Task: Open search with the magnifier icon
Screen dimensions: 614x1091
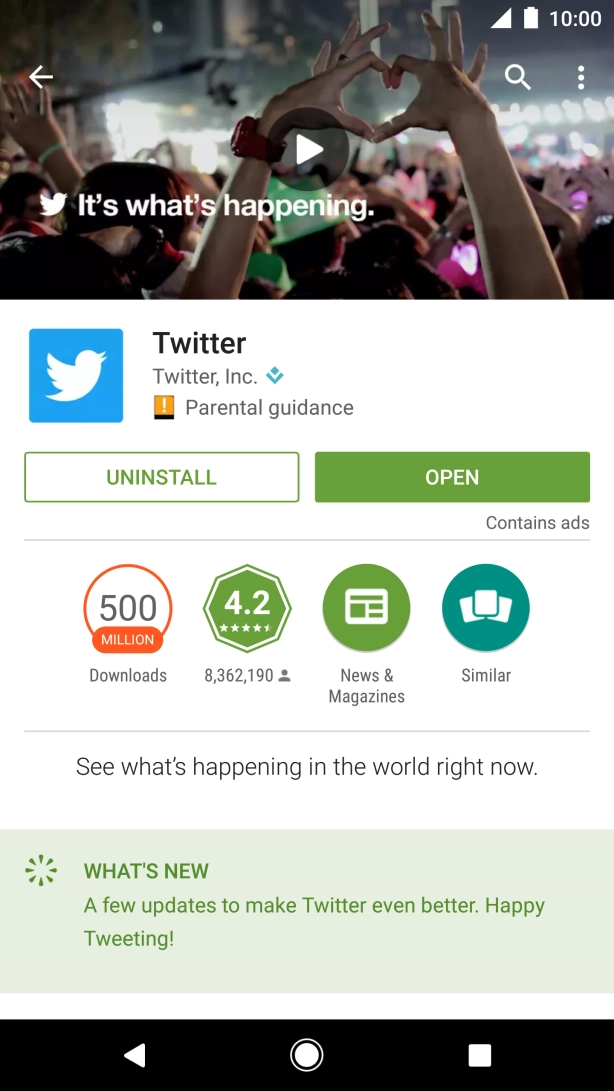Action: 518,77
